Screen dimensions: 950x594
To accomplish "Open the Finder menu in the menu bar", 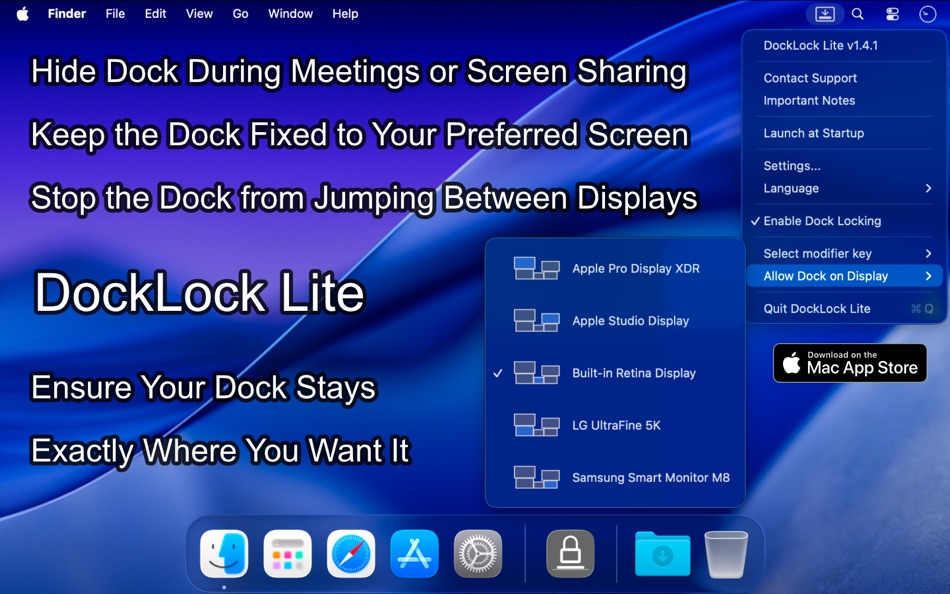I will point(67,13).
